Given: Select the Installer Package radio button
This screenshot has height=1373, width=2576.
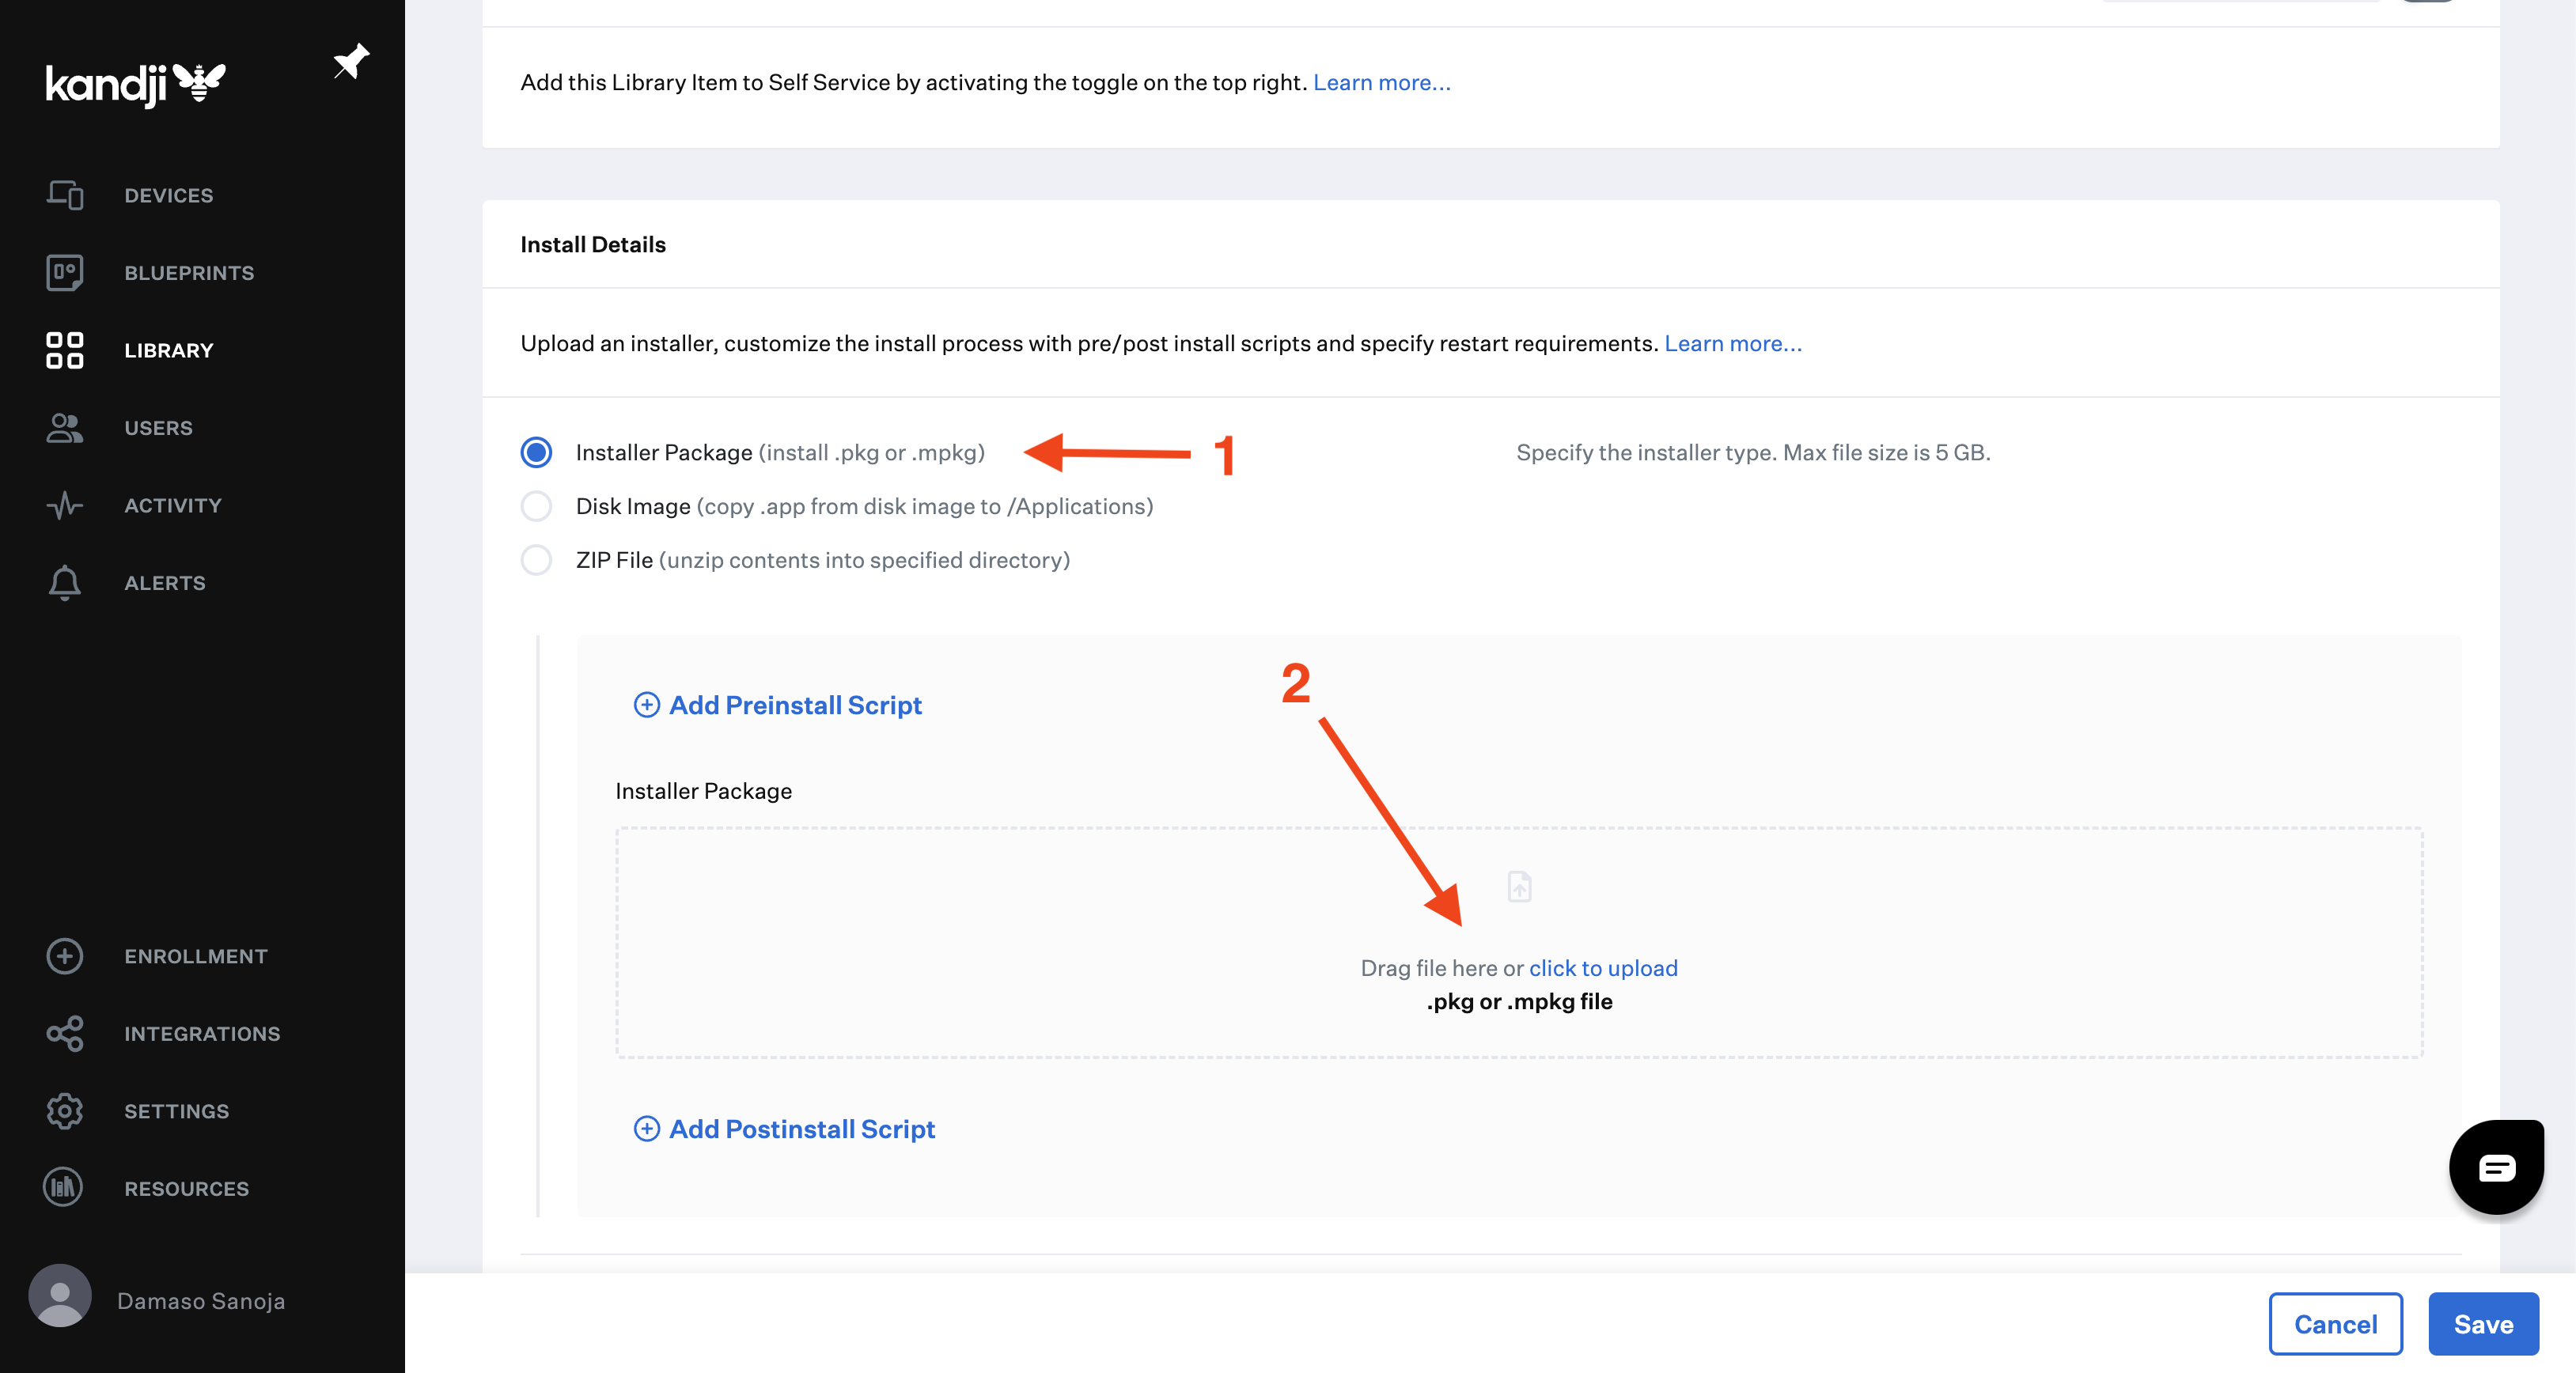Looking at the screenshot, I should (x=536, y=452).
